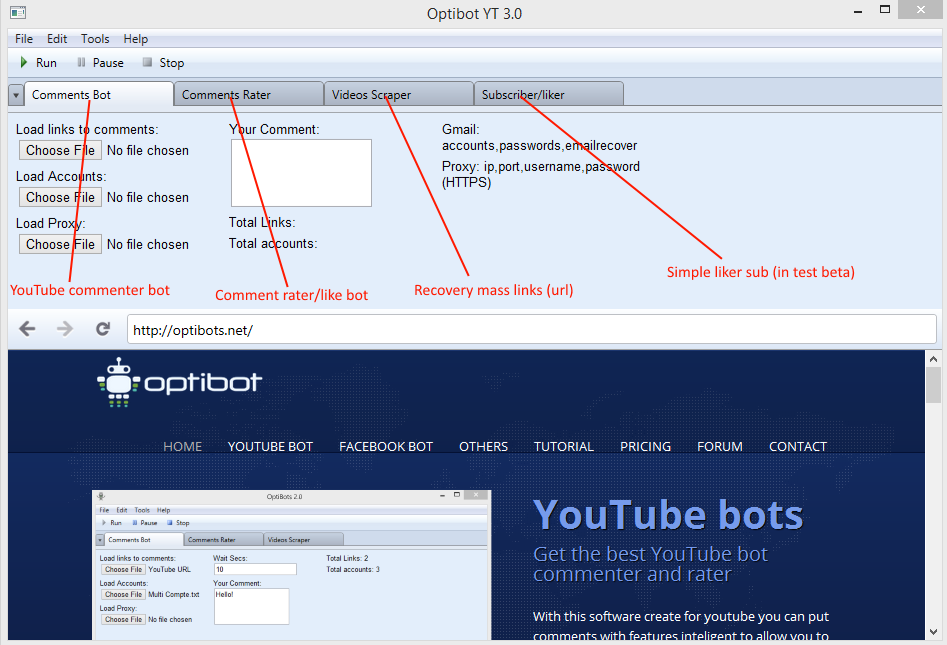Click the Stop square icon
Screen dimensions: 947x645
point(147,62)
